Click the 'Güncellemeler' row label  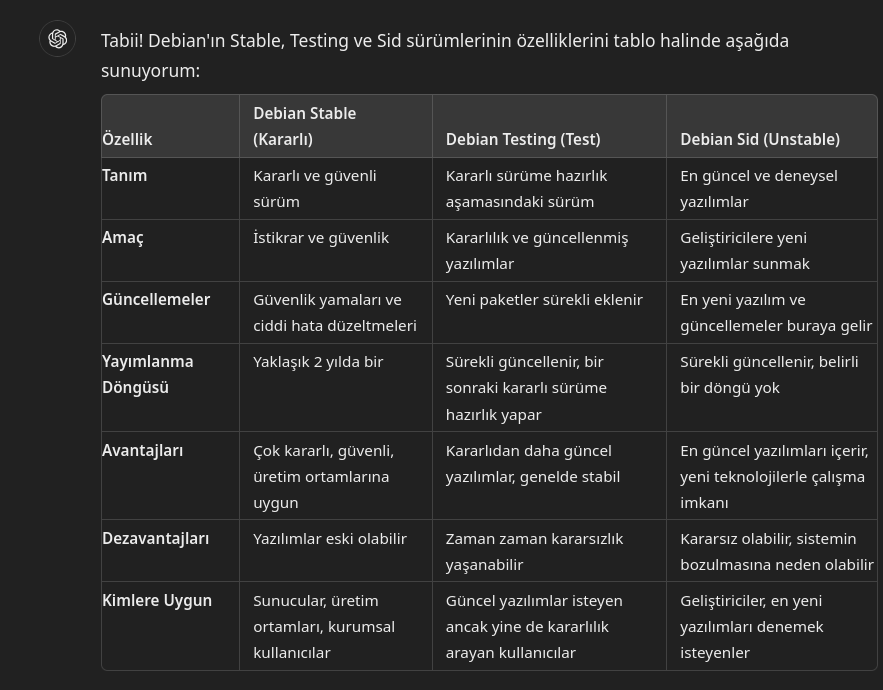156,299
